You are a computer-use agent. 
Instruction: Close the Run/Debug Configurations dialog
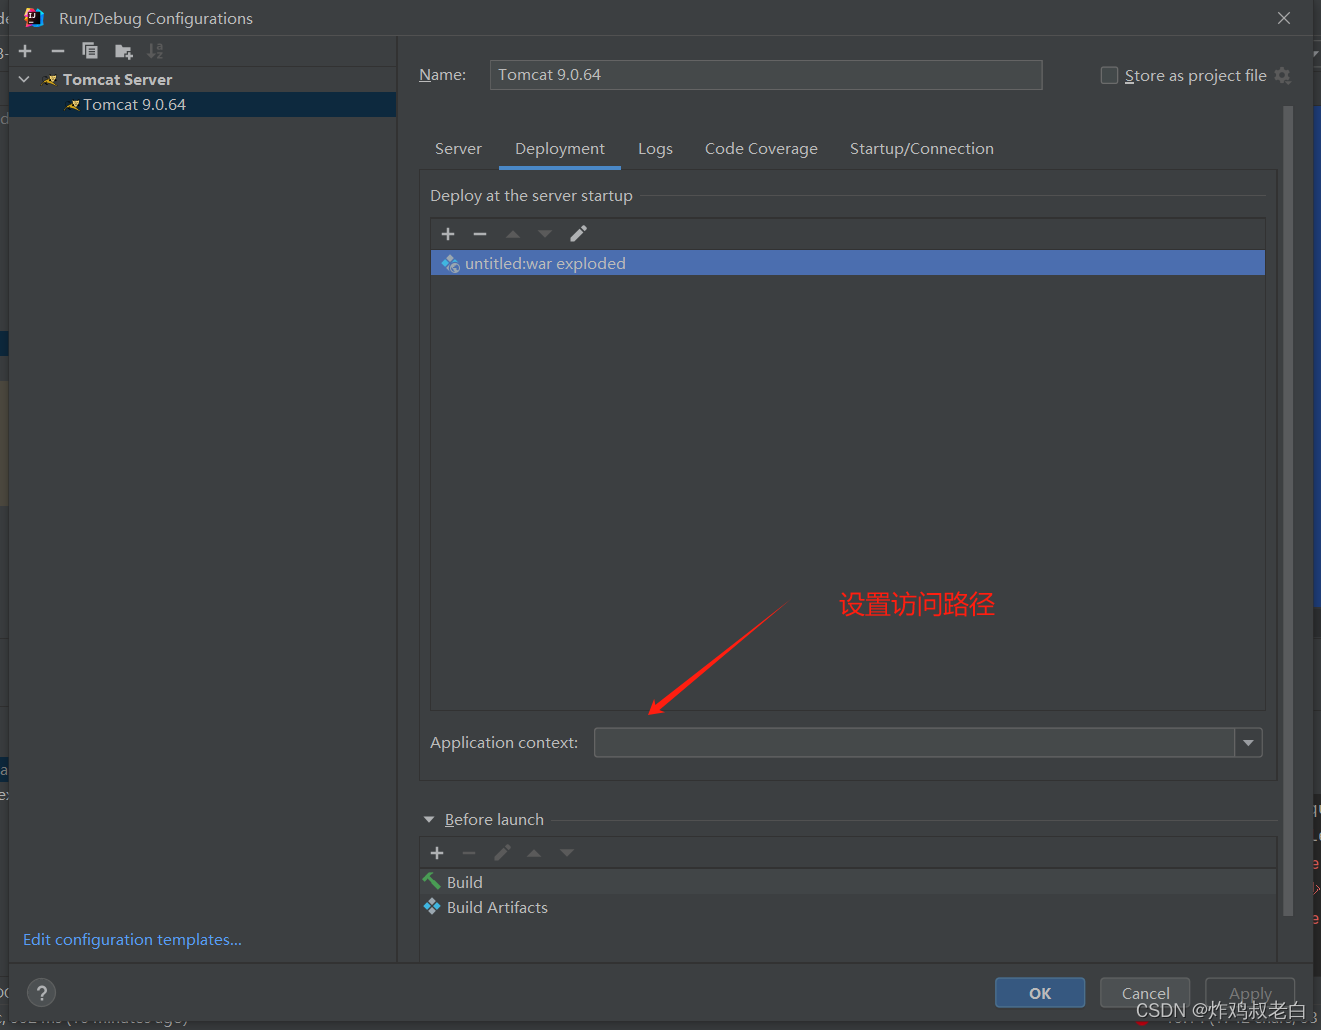tap(1284, 18)
